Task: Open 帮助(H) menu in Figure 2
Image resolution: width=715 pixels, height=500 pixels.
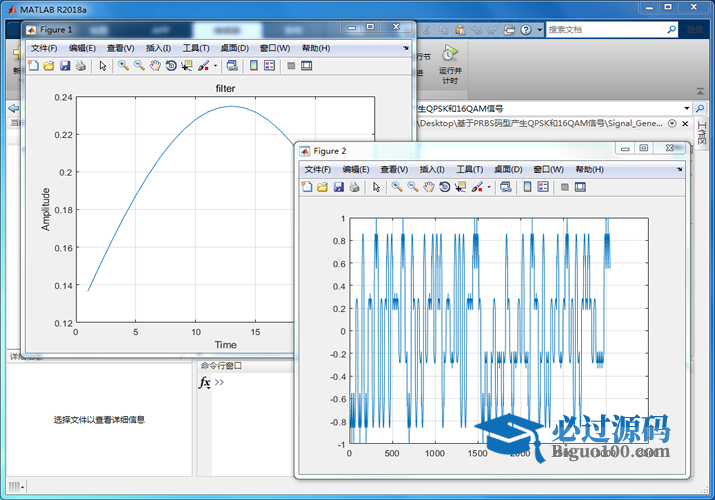Action: click(x=589, y=170)
